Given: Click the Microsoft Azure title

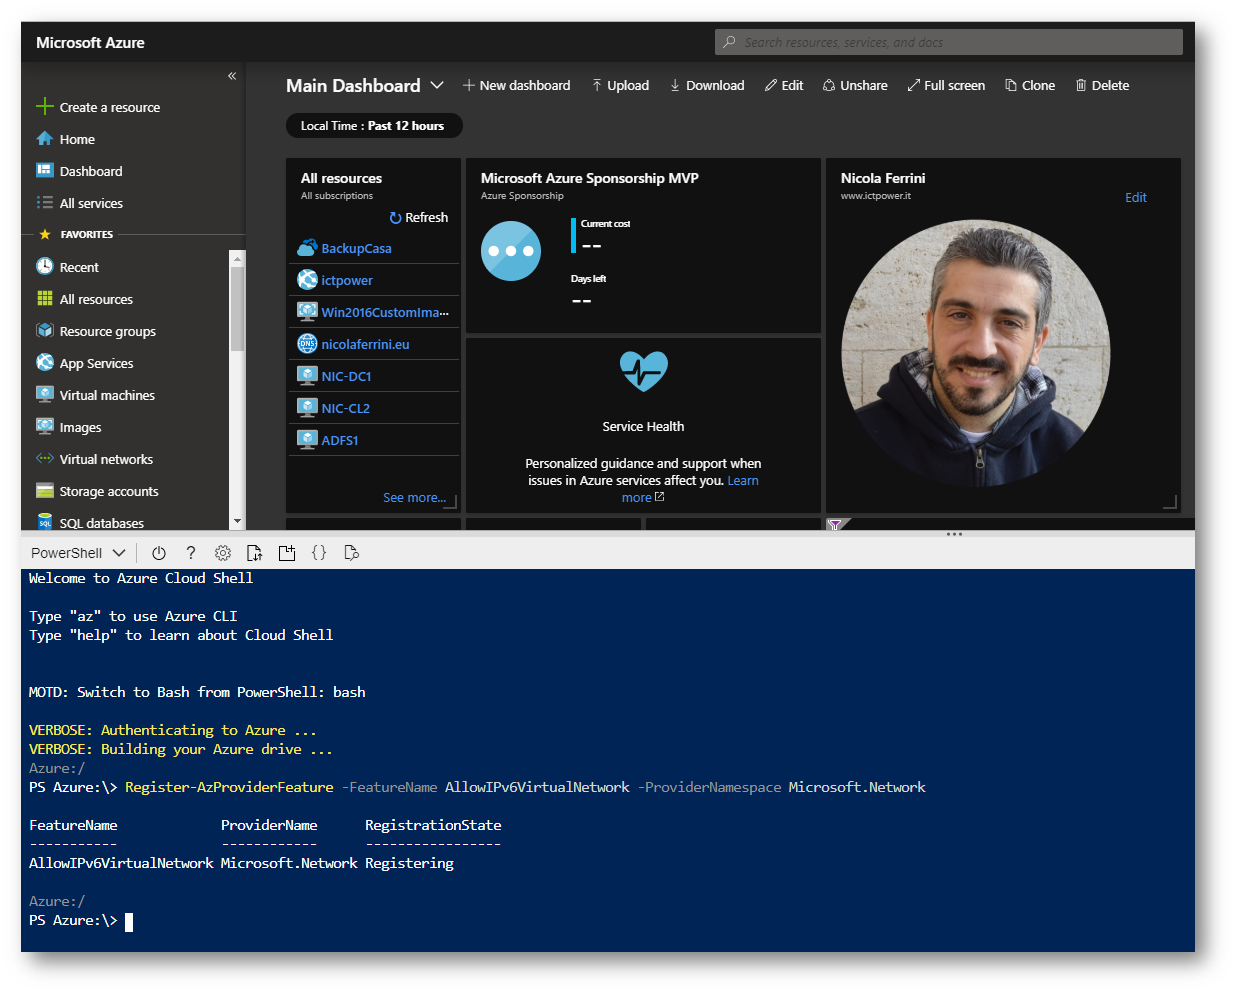Looking at the screenshot, I should (90, 43).
